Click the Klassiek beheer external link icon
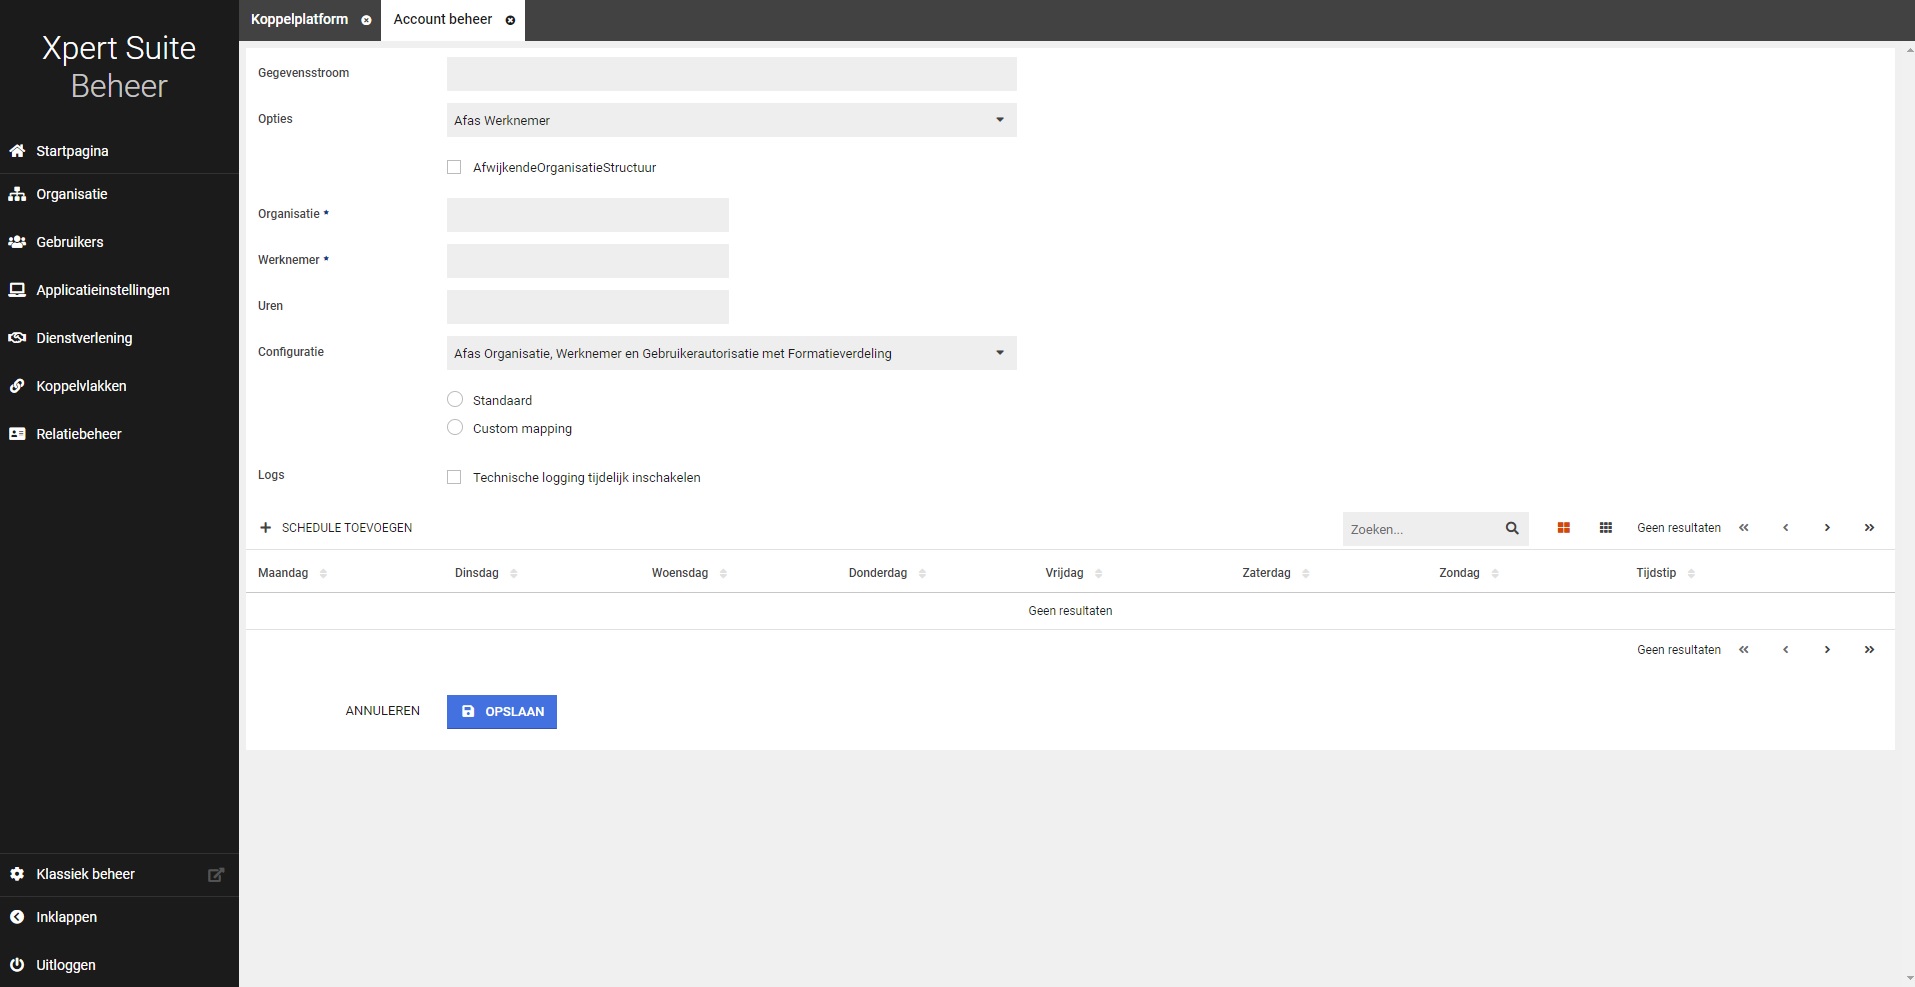Screen dimensions: 1915x987 click(x=215, y=875)
